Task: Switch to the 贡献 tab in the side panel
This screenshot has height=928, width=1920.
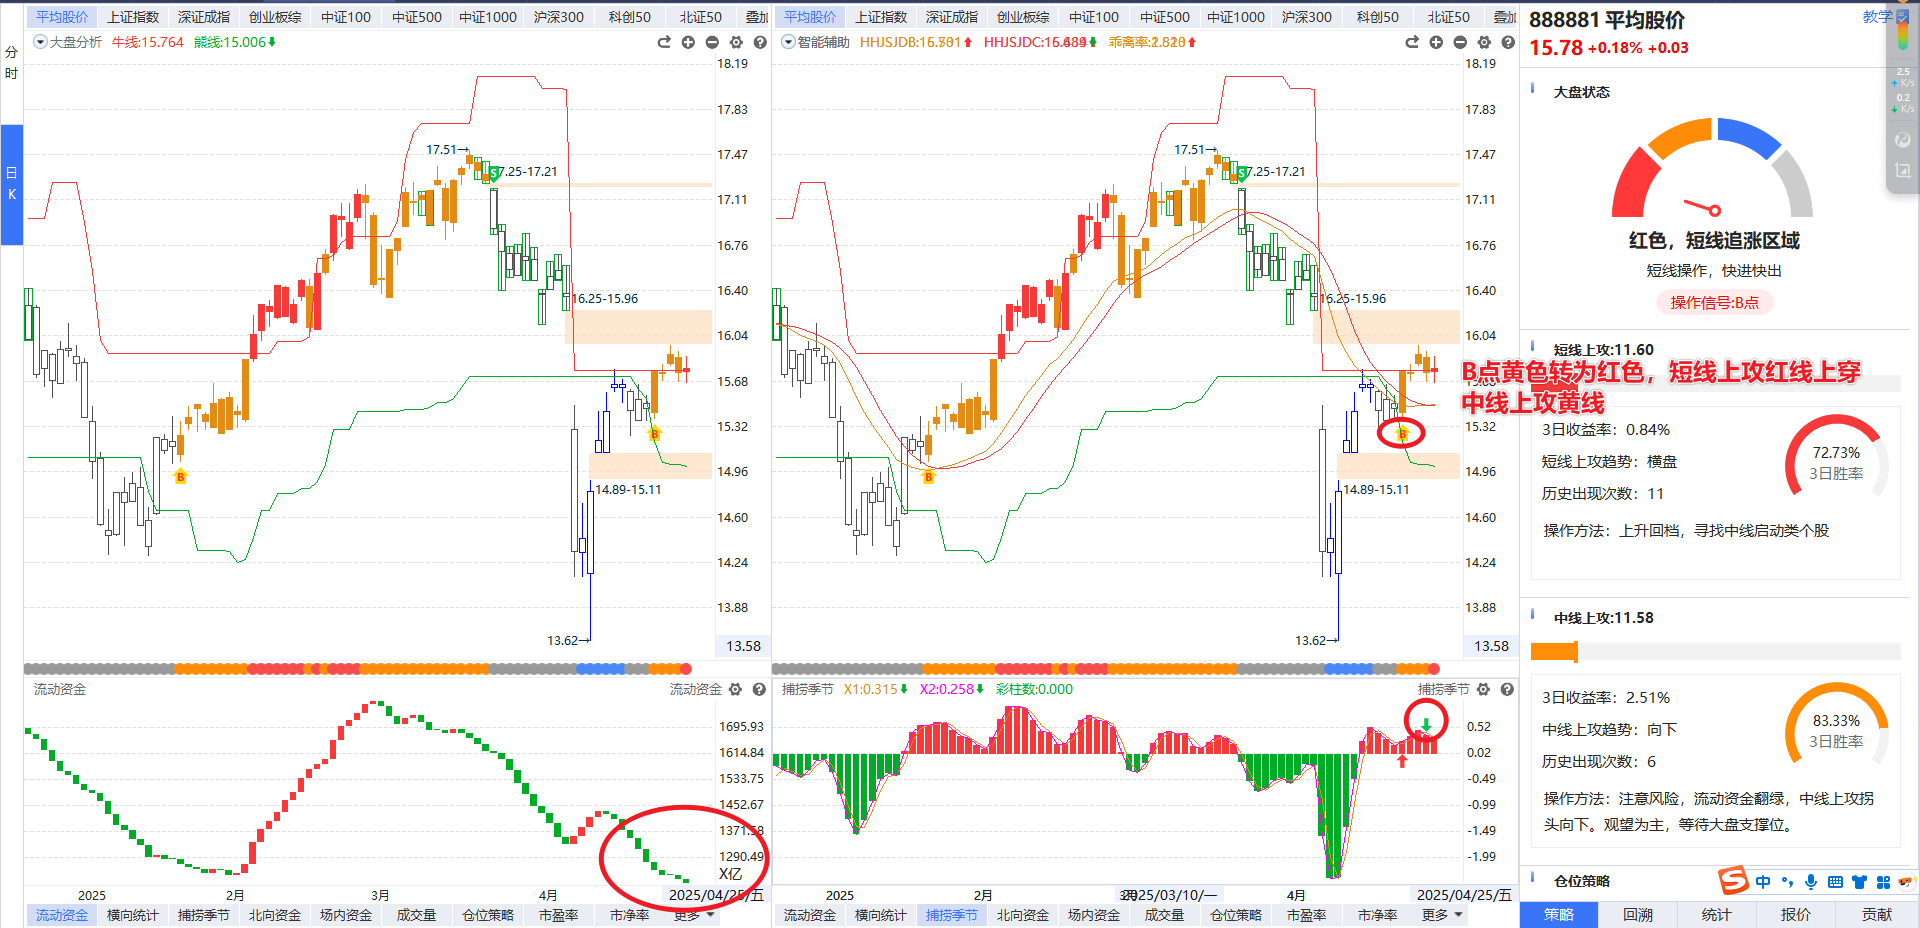Action: click(x=1877, y=915)
